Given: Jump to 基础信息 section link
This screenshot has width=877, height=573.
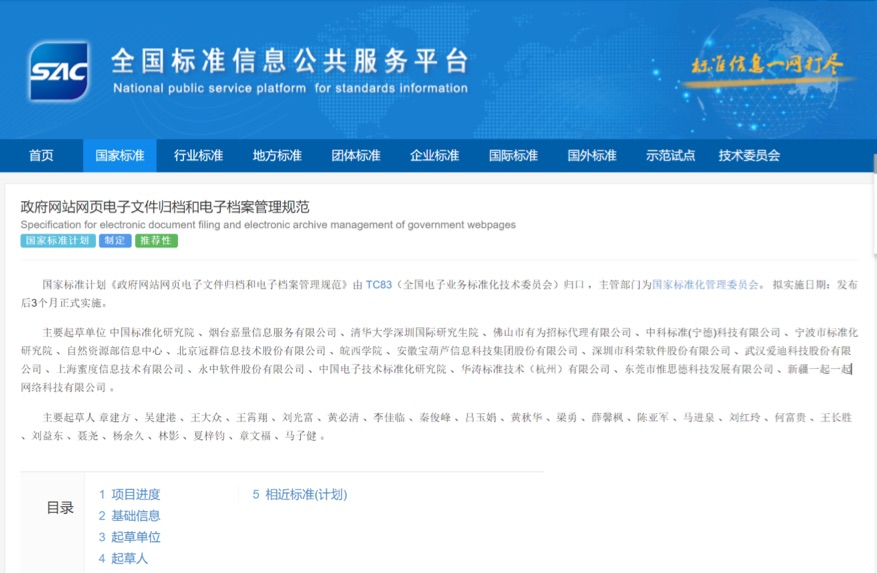Looking at the screenshot, I should 129,516.
